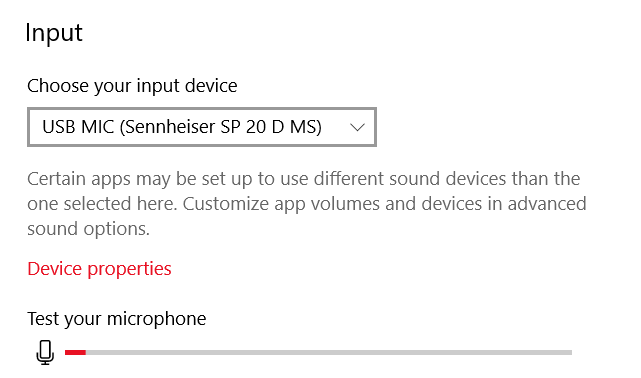Viewport: 641px width, 378px height.
Task: Click the Test your microphone label
Action: [x=117, y=319]
